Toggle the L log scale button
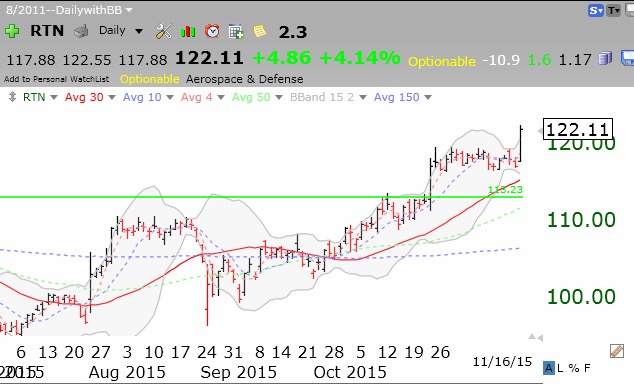 point(560,368)
